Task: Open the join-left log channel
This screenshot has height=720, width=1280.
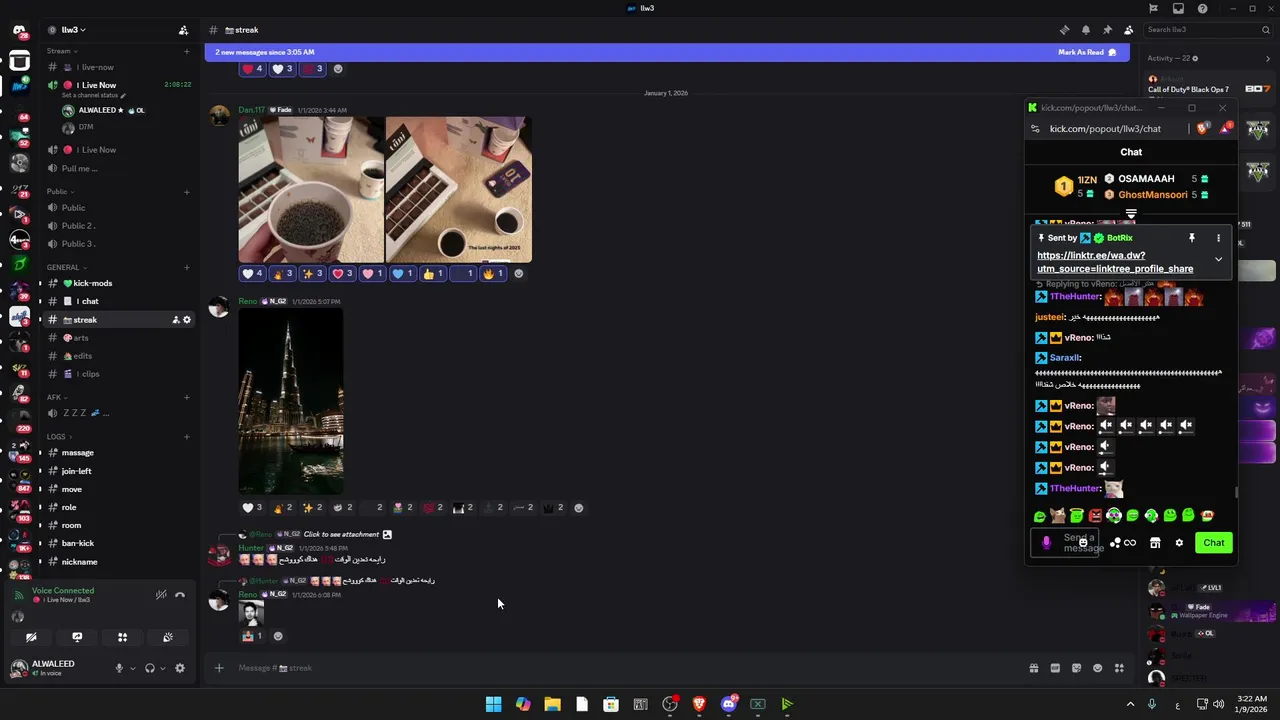Action: click(x=118, y=471)
